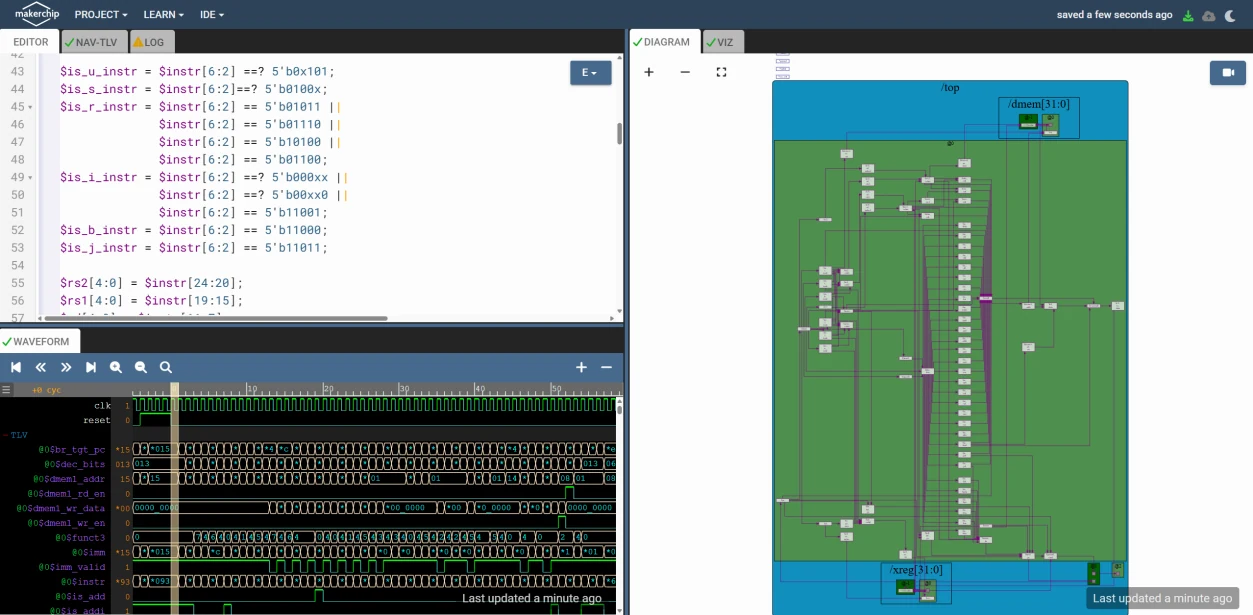Click the /top block label
This screenshot has height=615, width=1253.
[950, 88]
